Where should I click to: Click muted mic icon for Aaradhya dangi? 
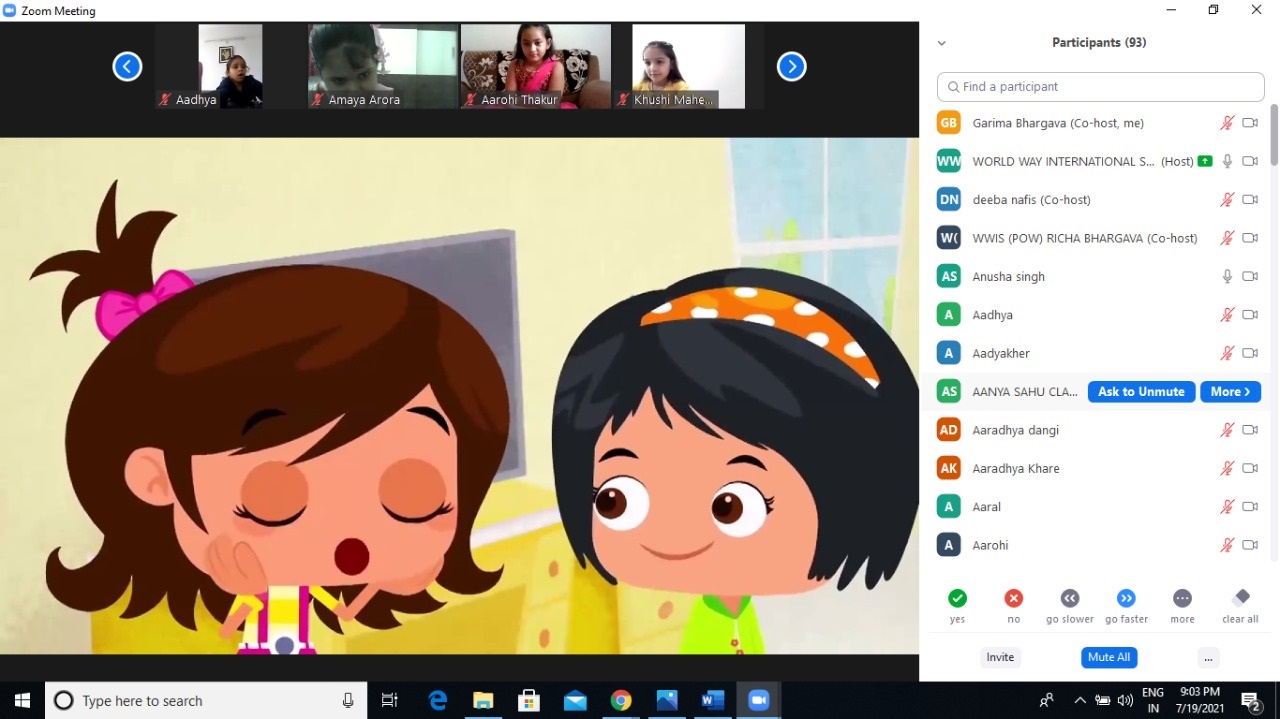(x=1227, y=430)
